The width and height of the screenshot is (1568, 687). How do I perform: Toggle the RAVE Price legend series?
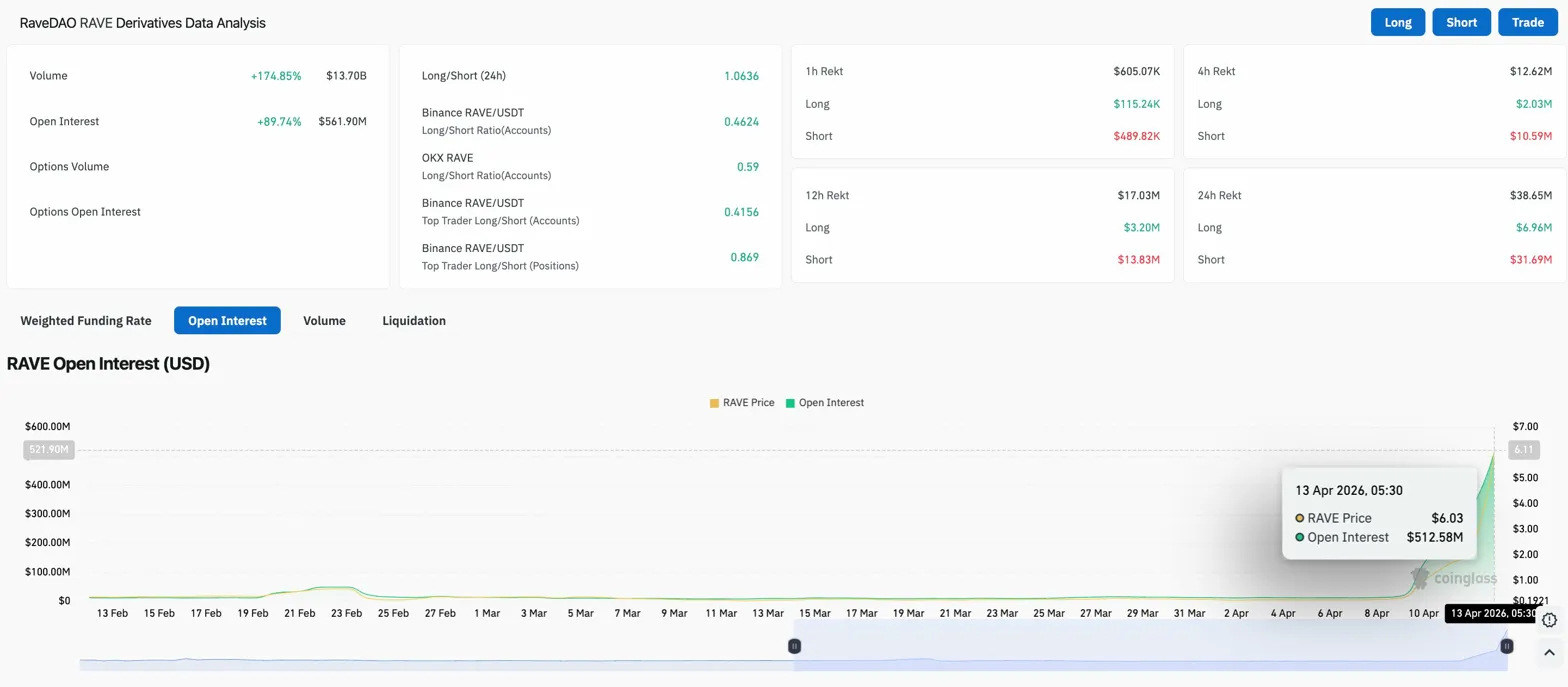tap(742, 402)
